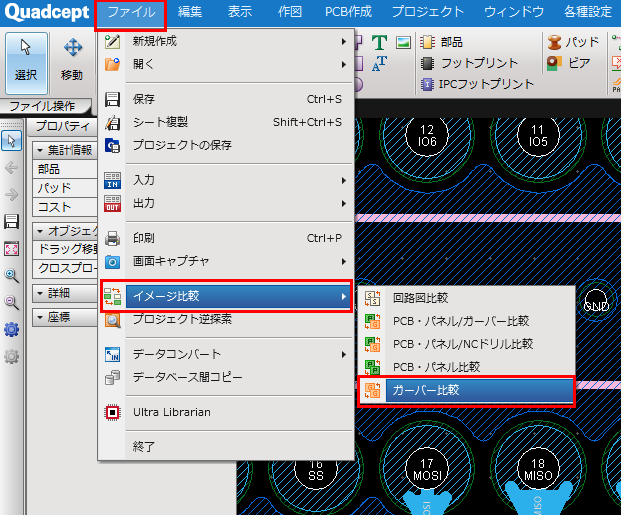Select the ビア via tool
This screenshot has width=621, height=515.
coord(569,63)
